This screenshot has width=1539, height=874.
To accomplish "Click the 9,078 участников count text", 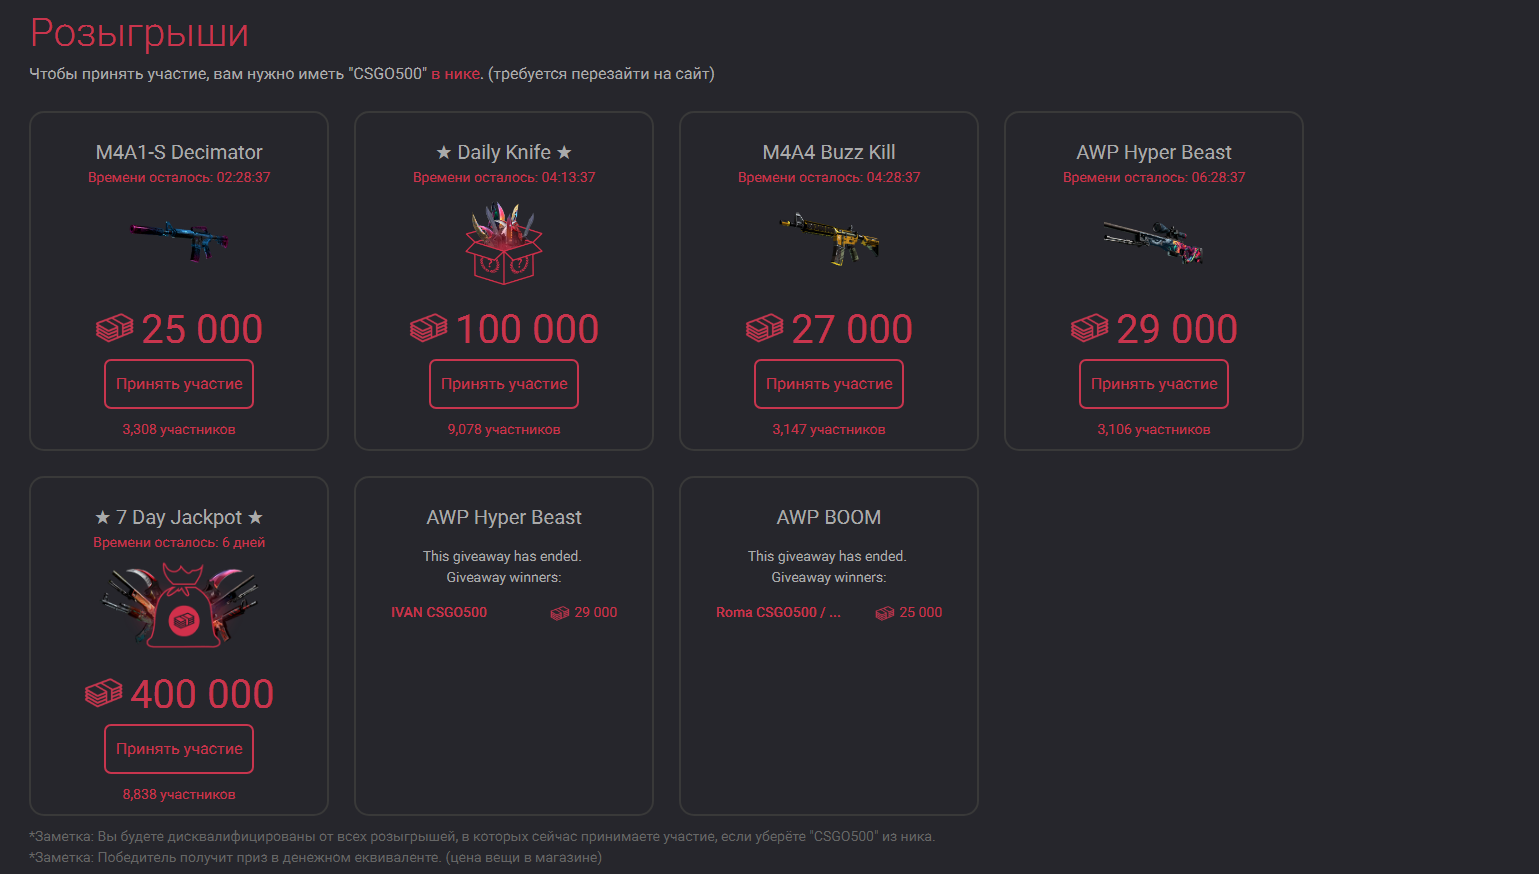I will tap(504, 429).
